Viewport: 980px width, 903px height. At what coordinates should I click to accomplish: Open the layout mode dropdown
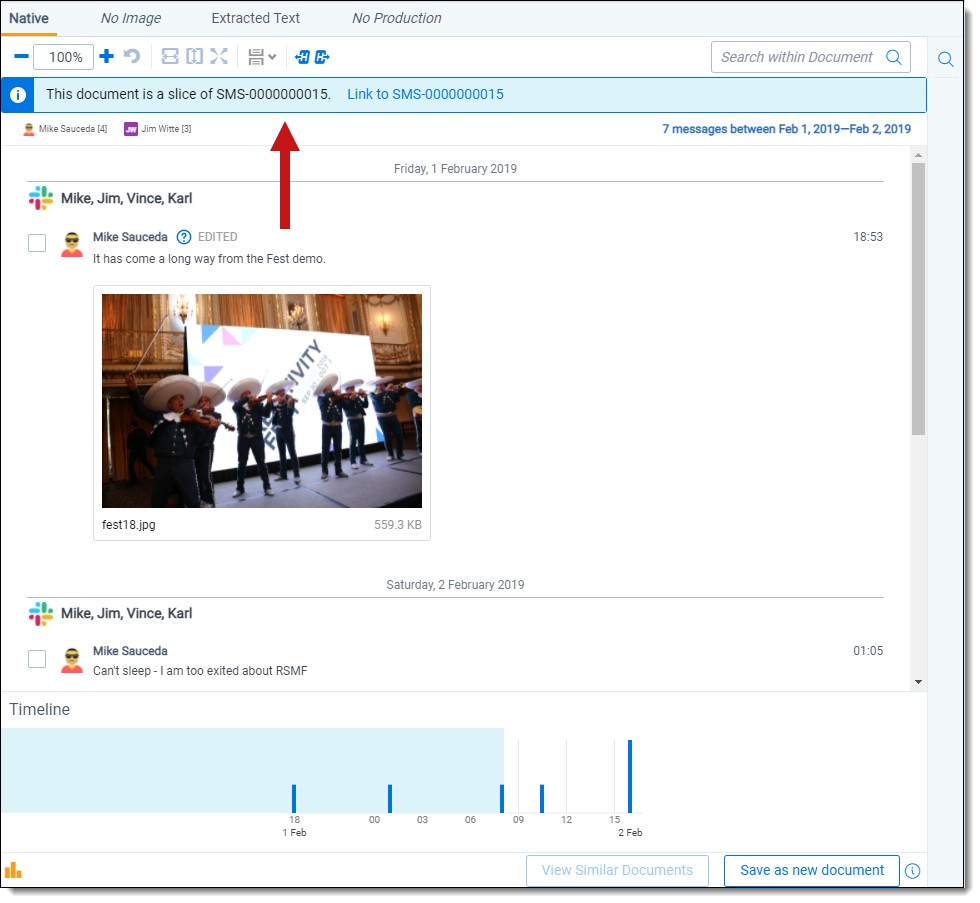[x=262, y=57]
